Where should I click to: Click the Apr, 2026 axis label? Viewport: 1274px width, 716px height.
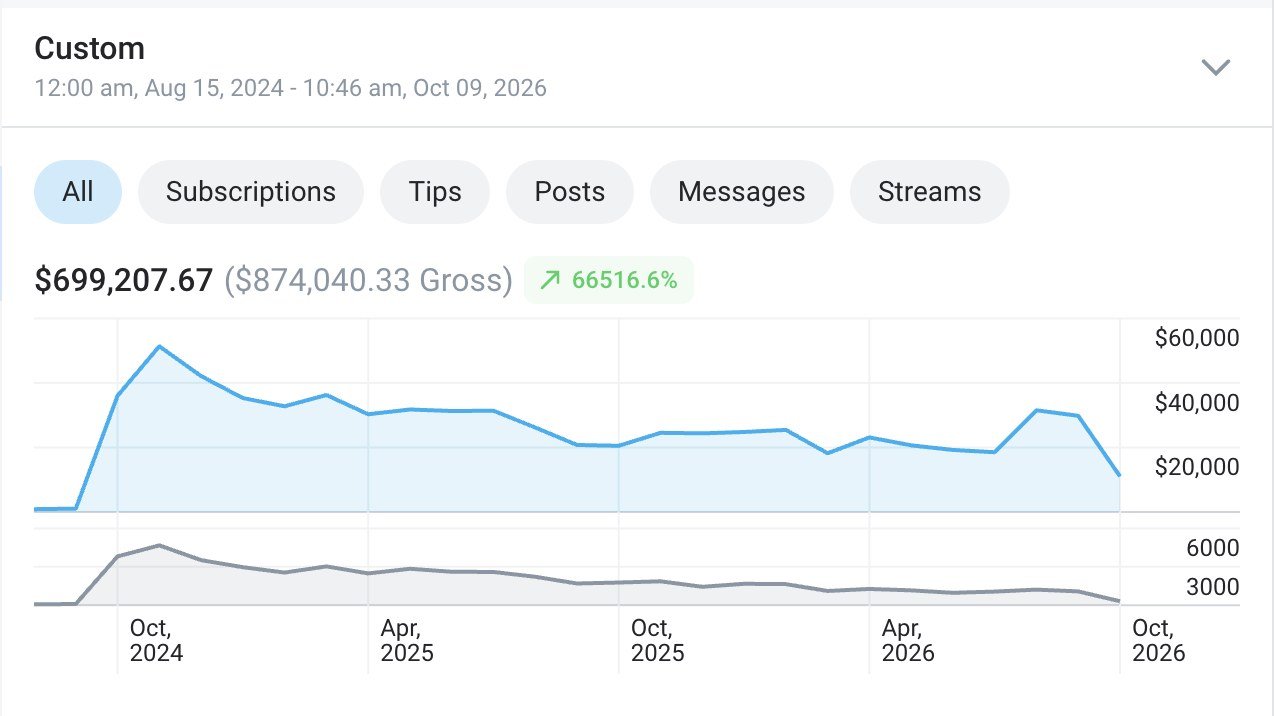point(908,640)
